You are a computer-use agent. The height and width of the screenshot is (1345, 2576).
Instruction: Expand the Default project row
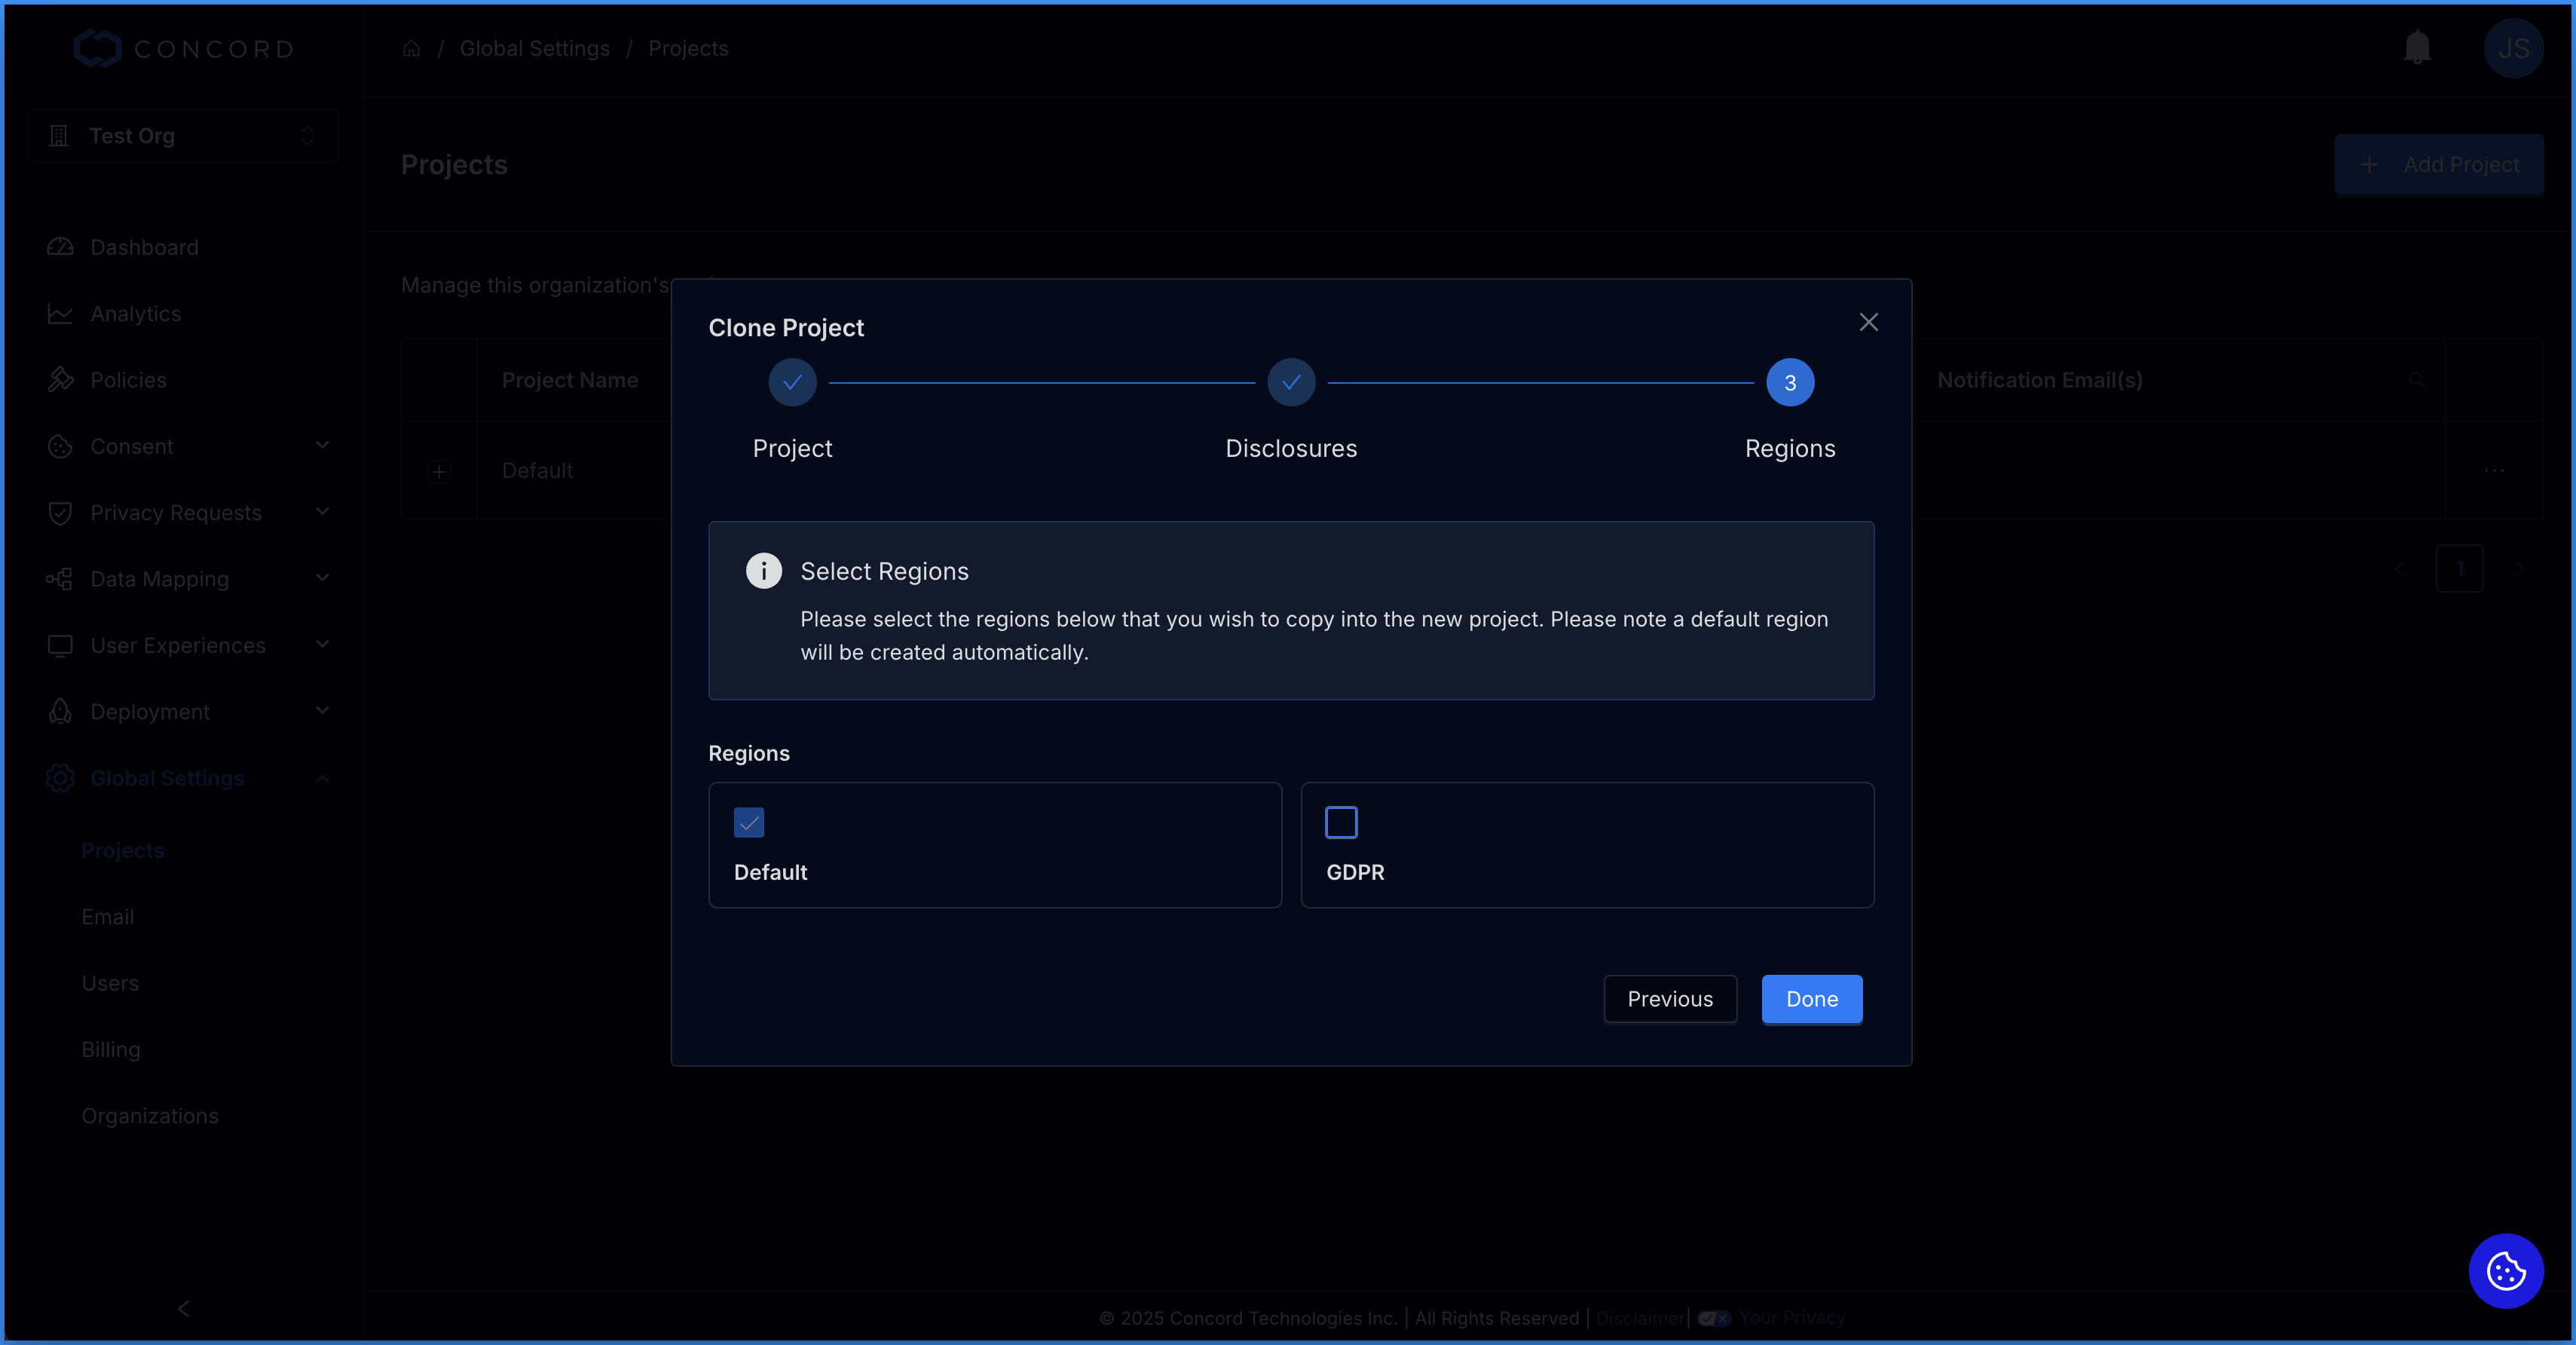(x=439, y=471)
